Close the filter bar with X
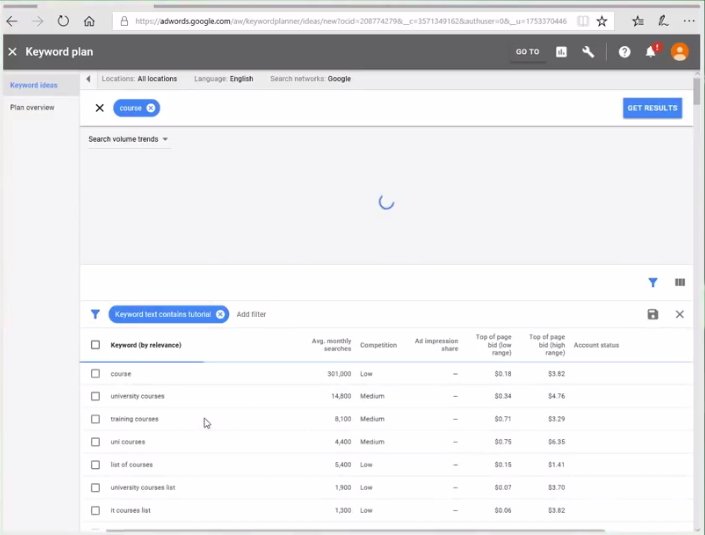The image size is (705, 535). pos(680,314)
